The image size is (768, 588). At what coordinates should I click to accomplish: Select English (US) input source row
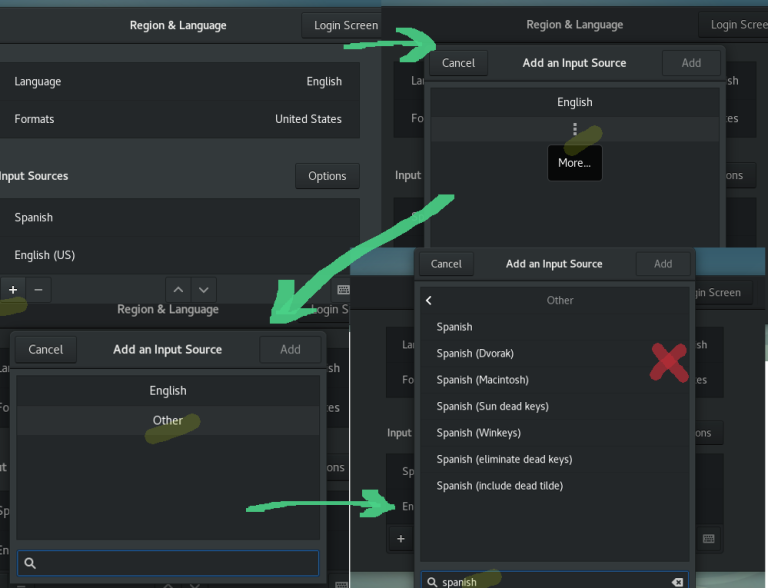(x=178, y=255)
